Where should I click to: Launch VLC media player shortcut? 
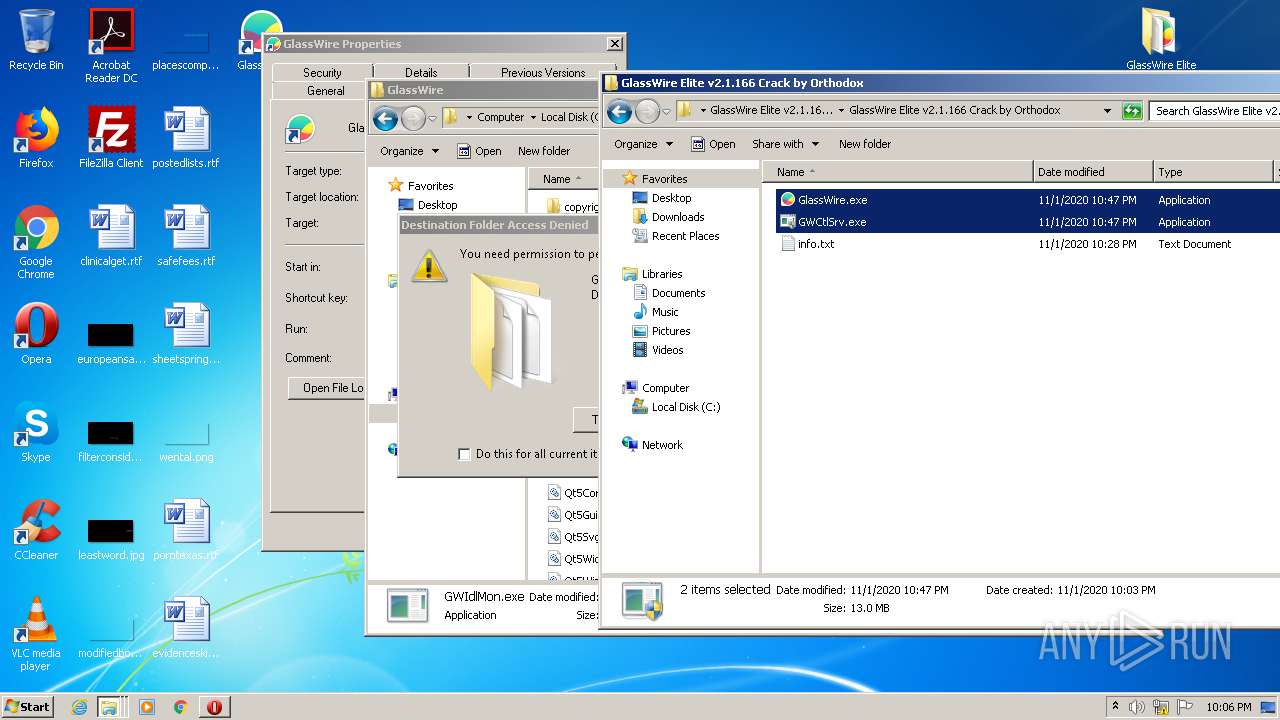tap(36, 634)
